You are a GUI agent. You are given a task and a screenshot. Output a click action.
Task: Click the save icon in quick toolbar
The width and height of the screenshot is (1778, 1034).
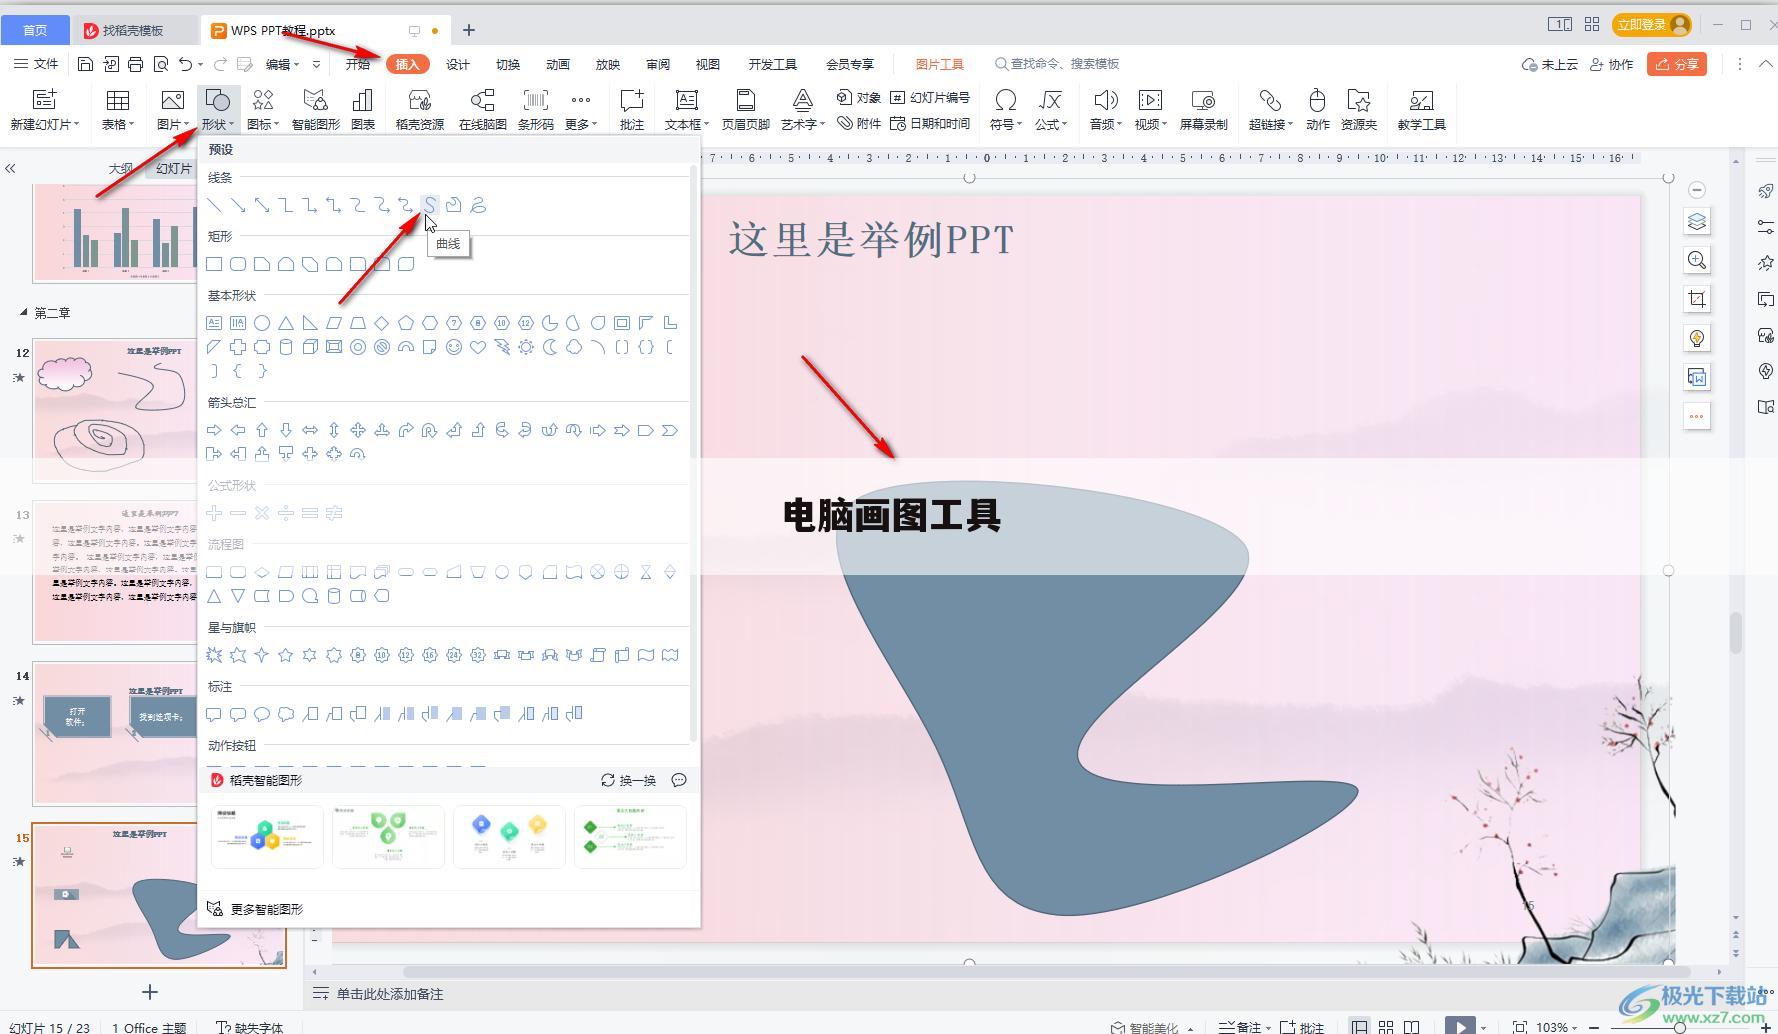(x=85, y=64)
